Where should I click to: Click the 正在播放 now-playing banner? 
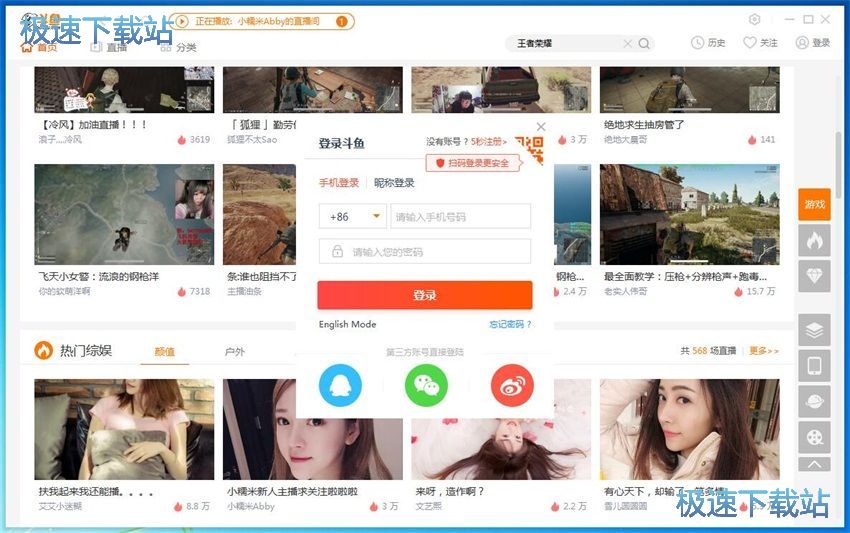261,22
